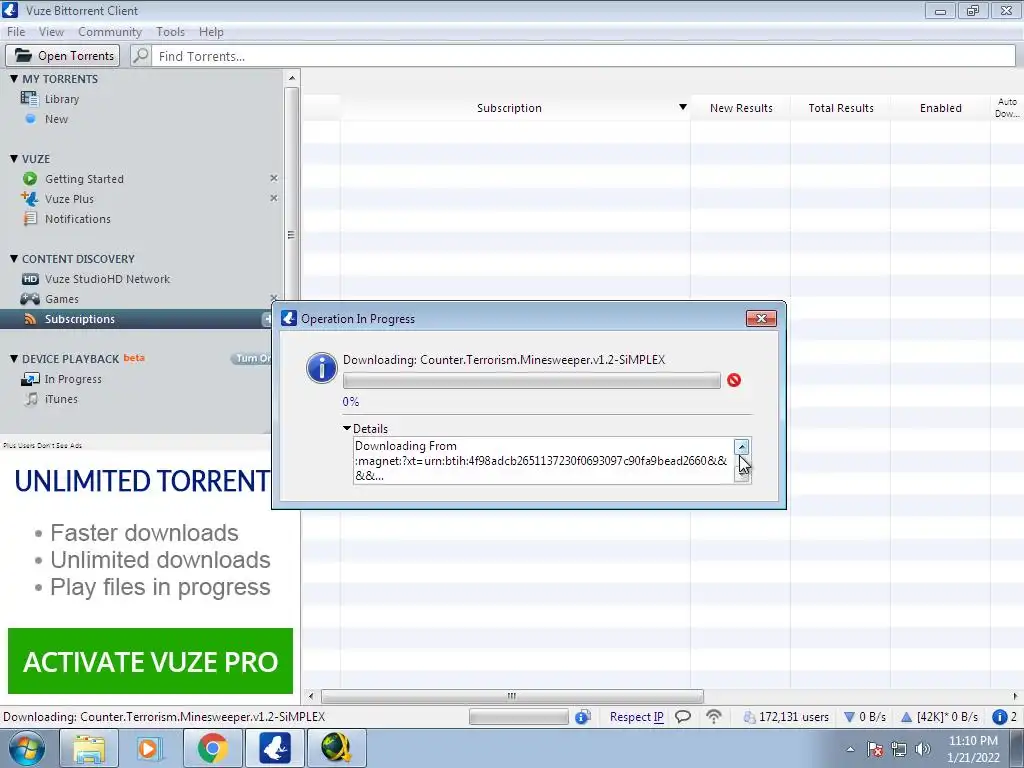1024x768 pixels.
Task: Click the Respect IP link
Action: [636, 717]
